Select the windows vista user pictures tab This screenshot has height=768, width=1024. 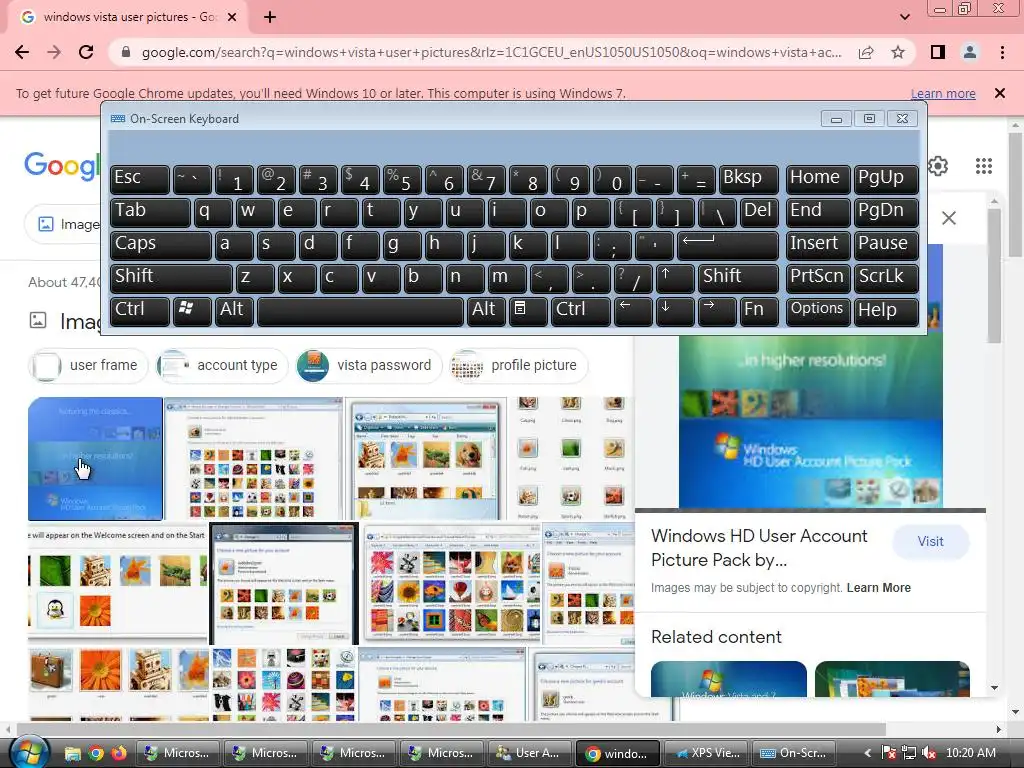point(128,18)
